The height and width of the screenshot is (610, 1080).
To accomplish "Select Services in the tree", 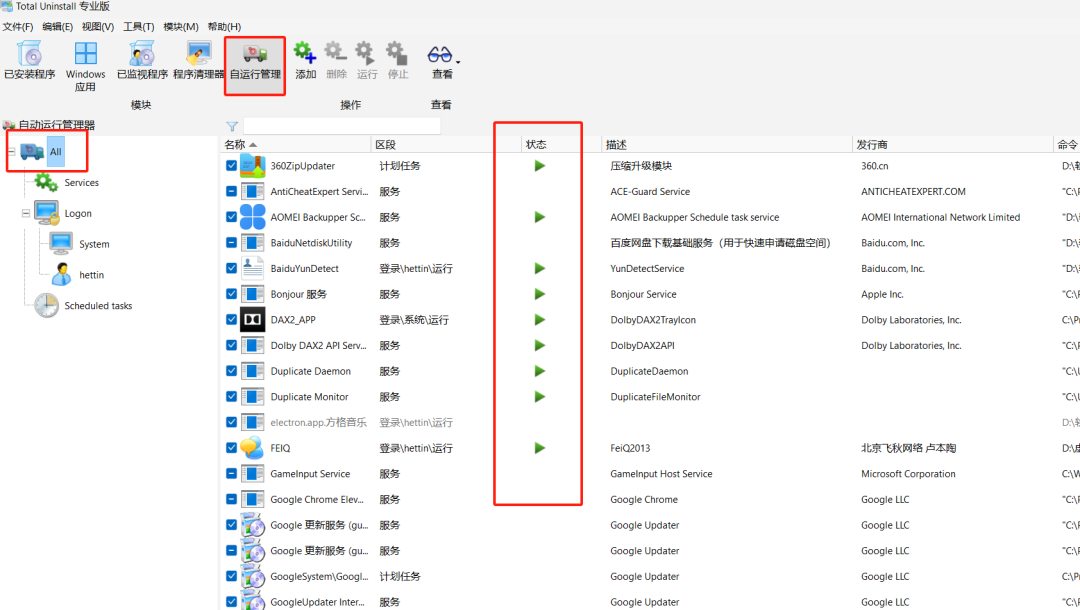I will (81, 182).
